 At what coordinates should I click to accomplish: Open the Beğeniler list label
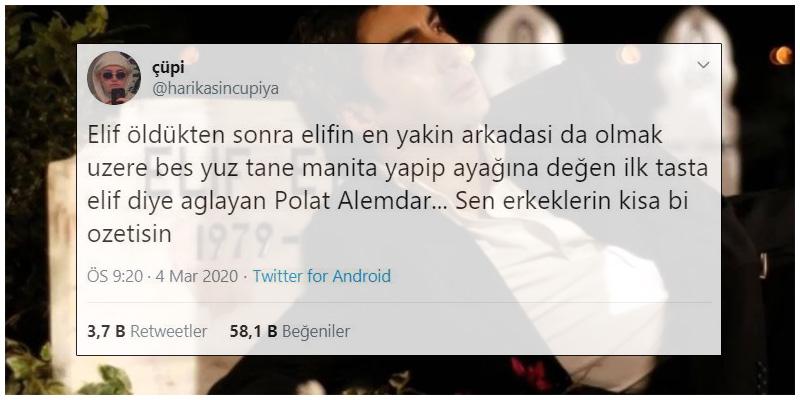pos(316,332)
